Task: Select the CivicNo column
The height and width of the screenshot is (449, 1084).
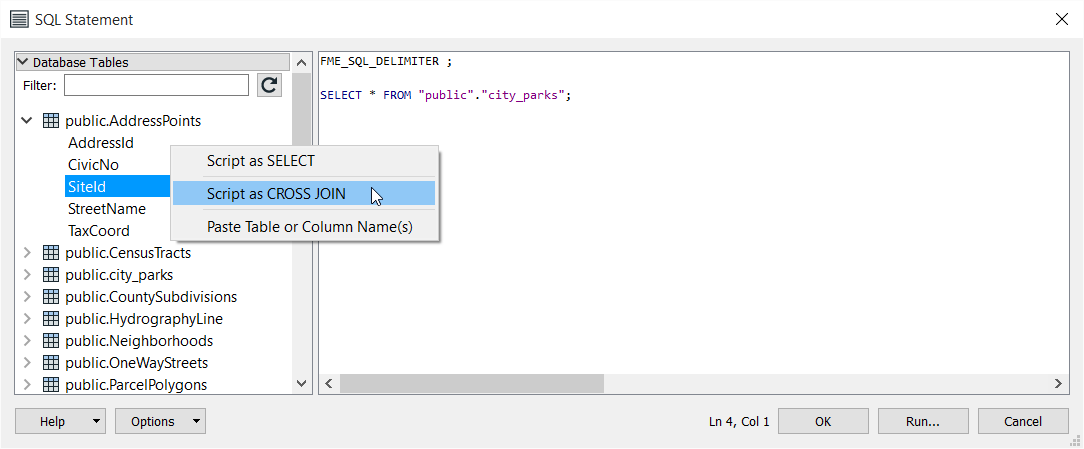Action: pyautogui.click(x=93, y=165)
